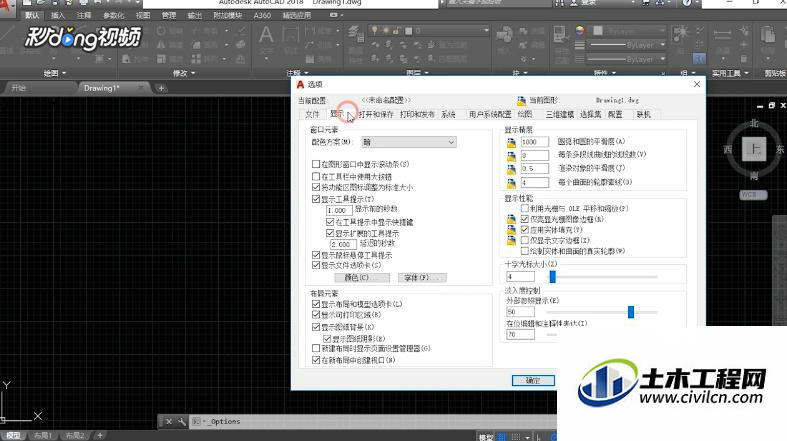Expand the 实用工具 ribbon panel

click(730, 73)
